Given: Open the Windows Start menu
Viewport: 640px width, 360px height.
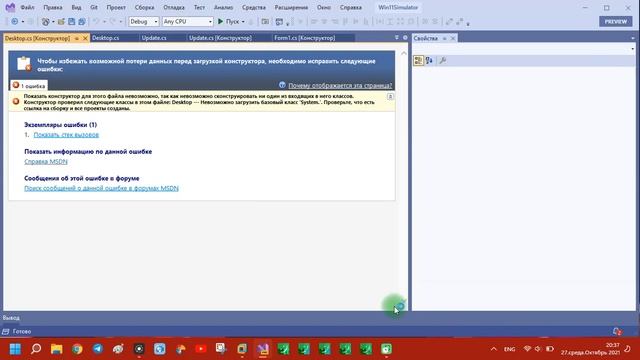Looking at the screenshot, I should 15,349.
